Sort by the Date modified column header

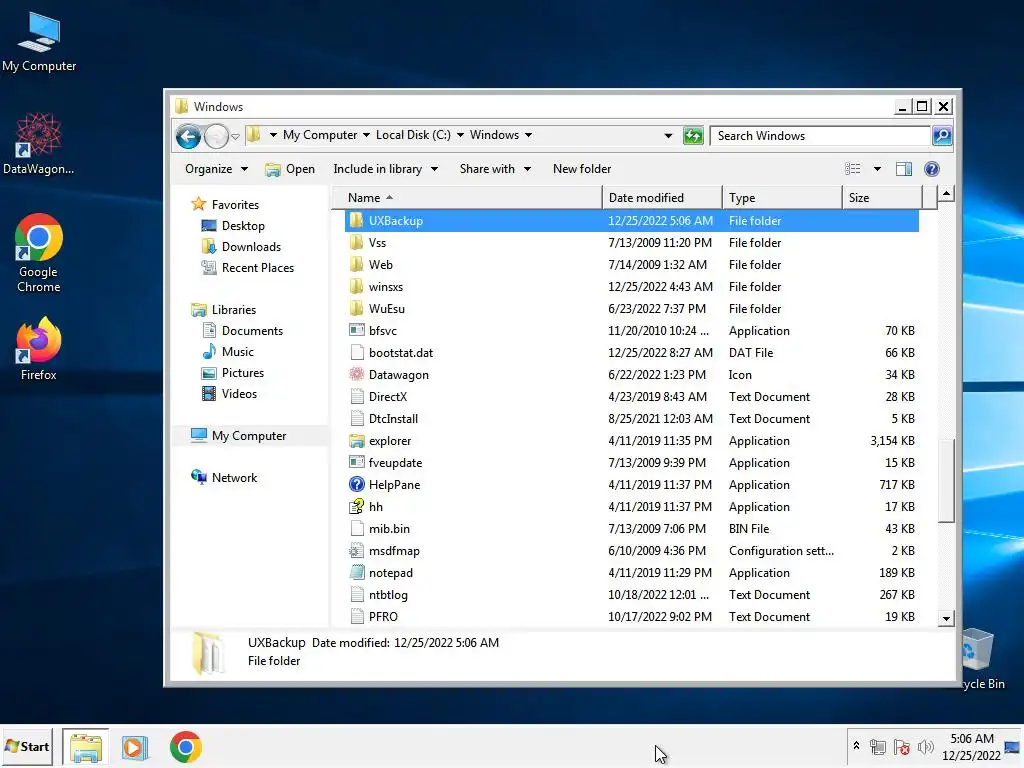coord(662,198)
